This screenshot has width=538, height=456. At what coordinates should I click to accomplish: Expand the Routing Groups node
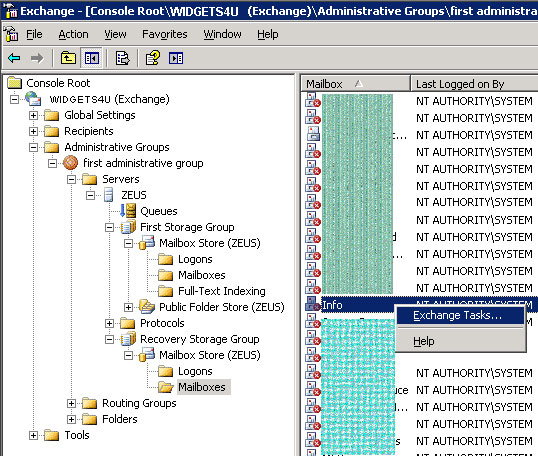(71, 403)
